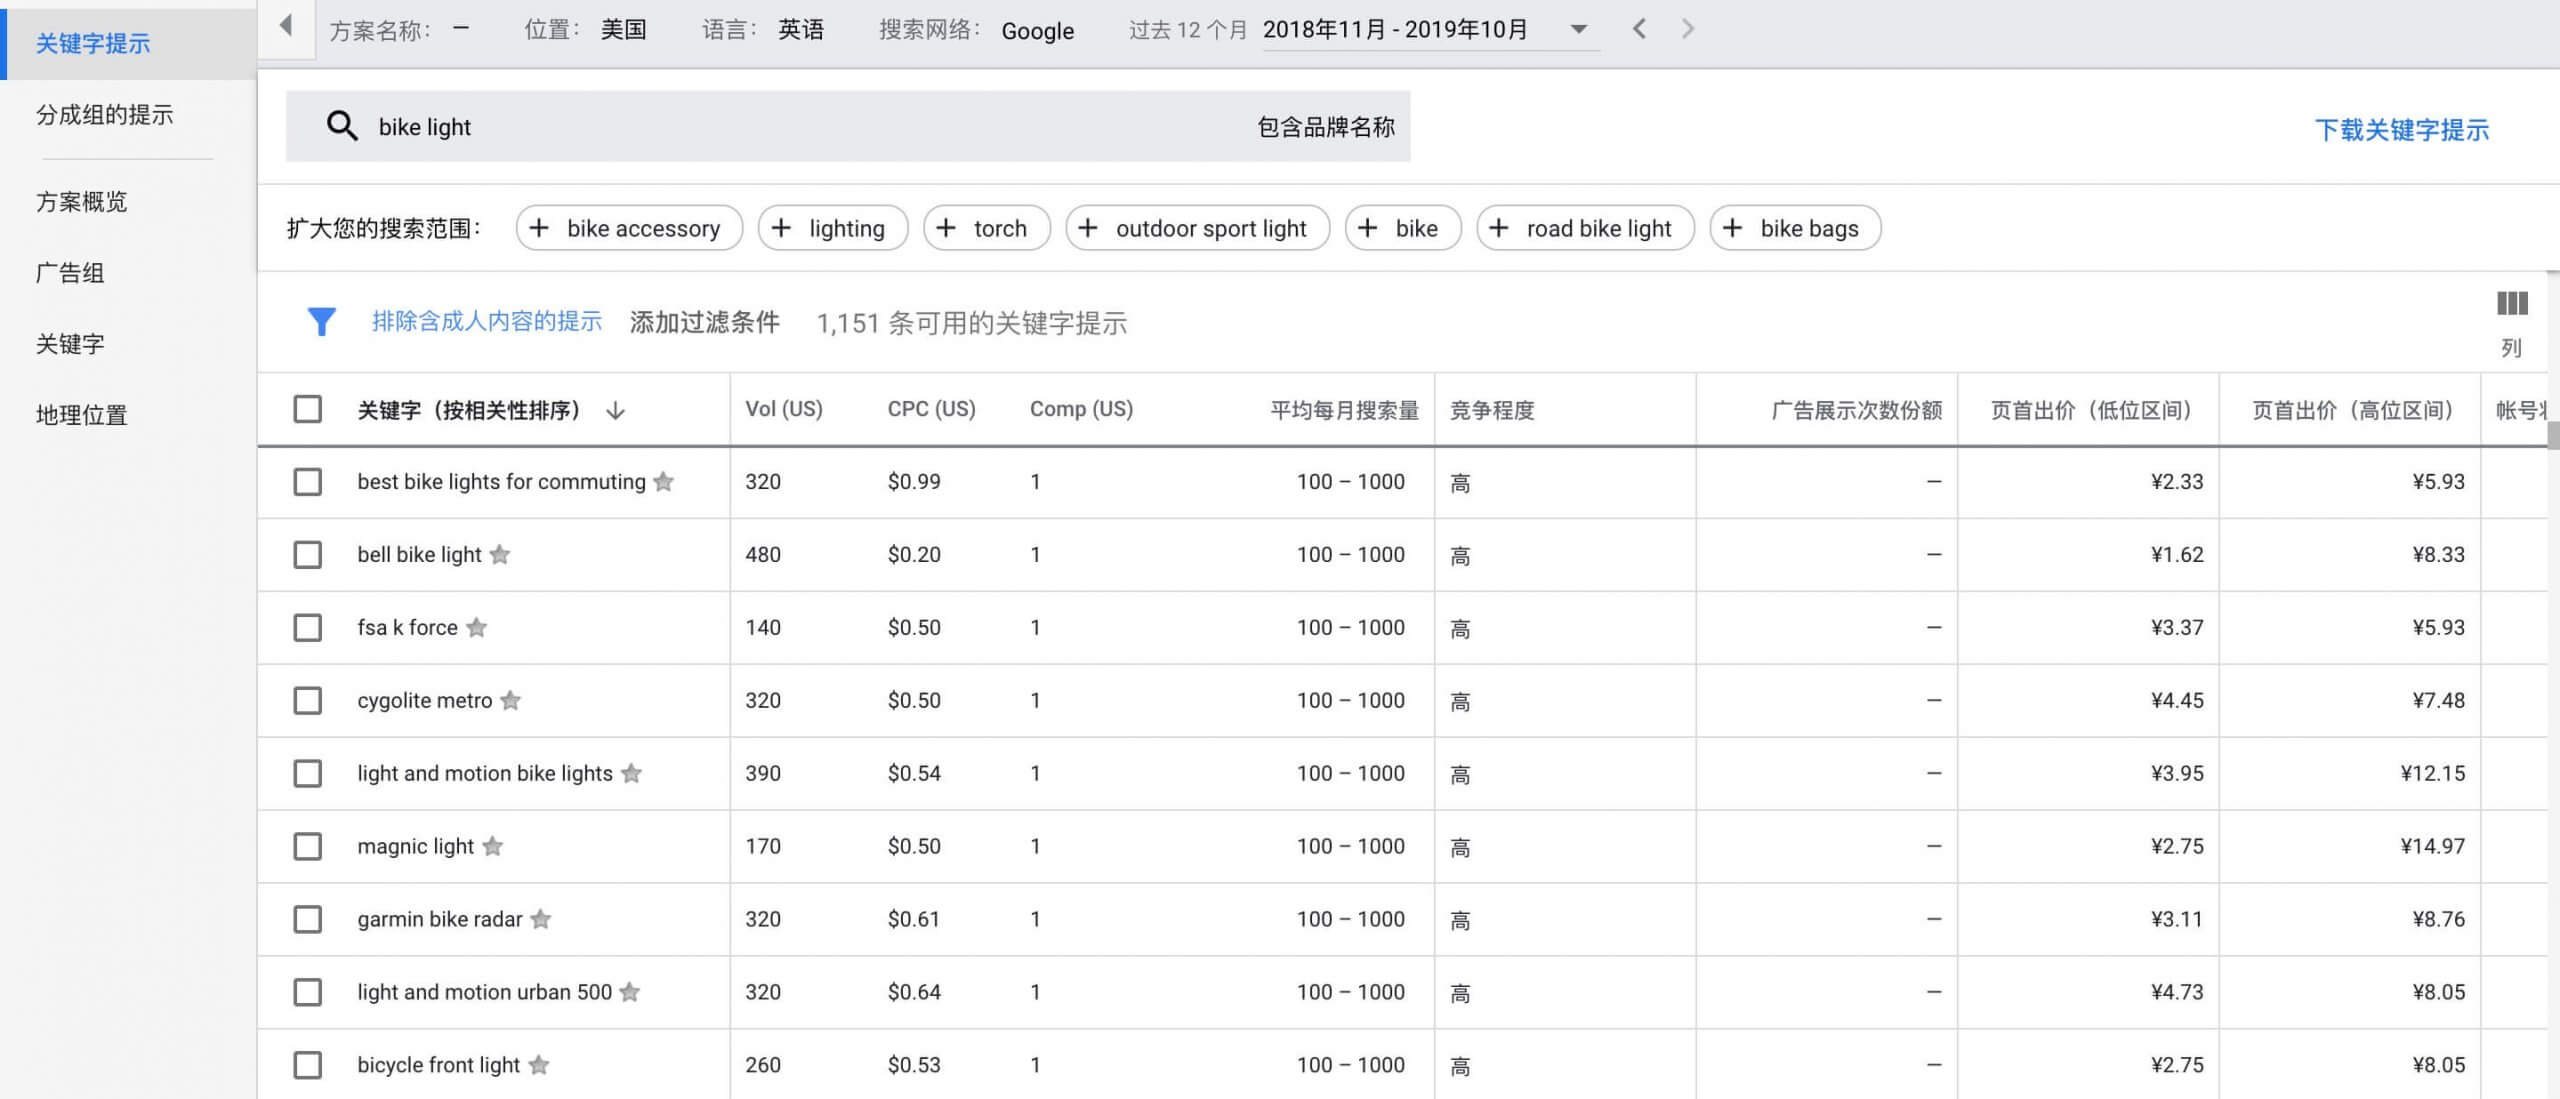Click plus icon on 'bike' chip

click(x=1368, y=228)
